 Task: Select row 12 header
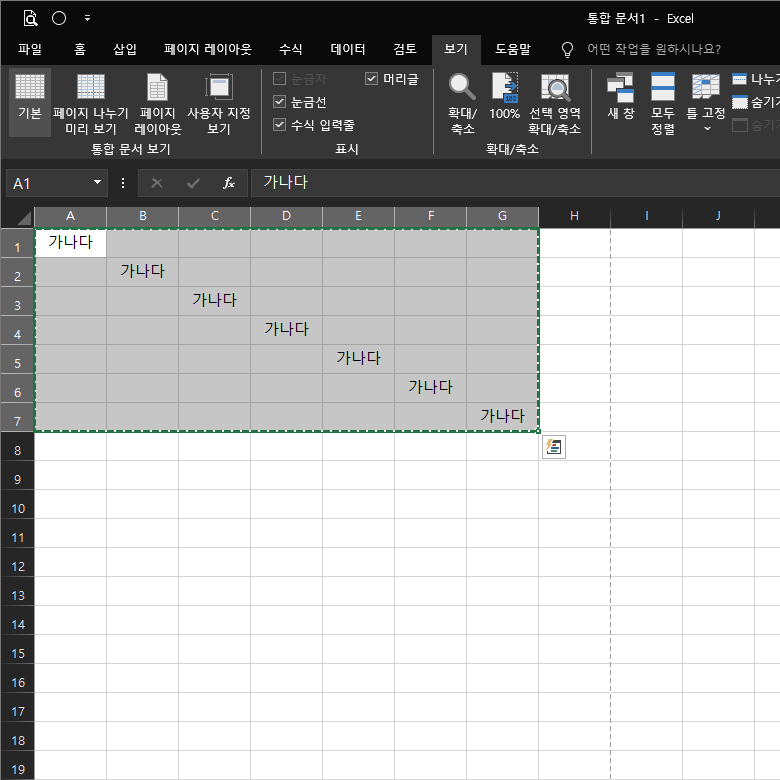pyautogui.click(x=17, y=563)
